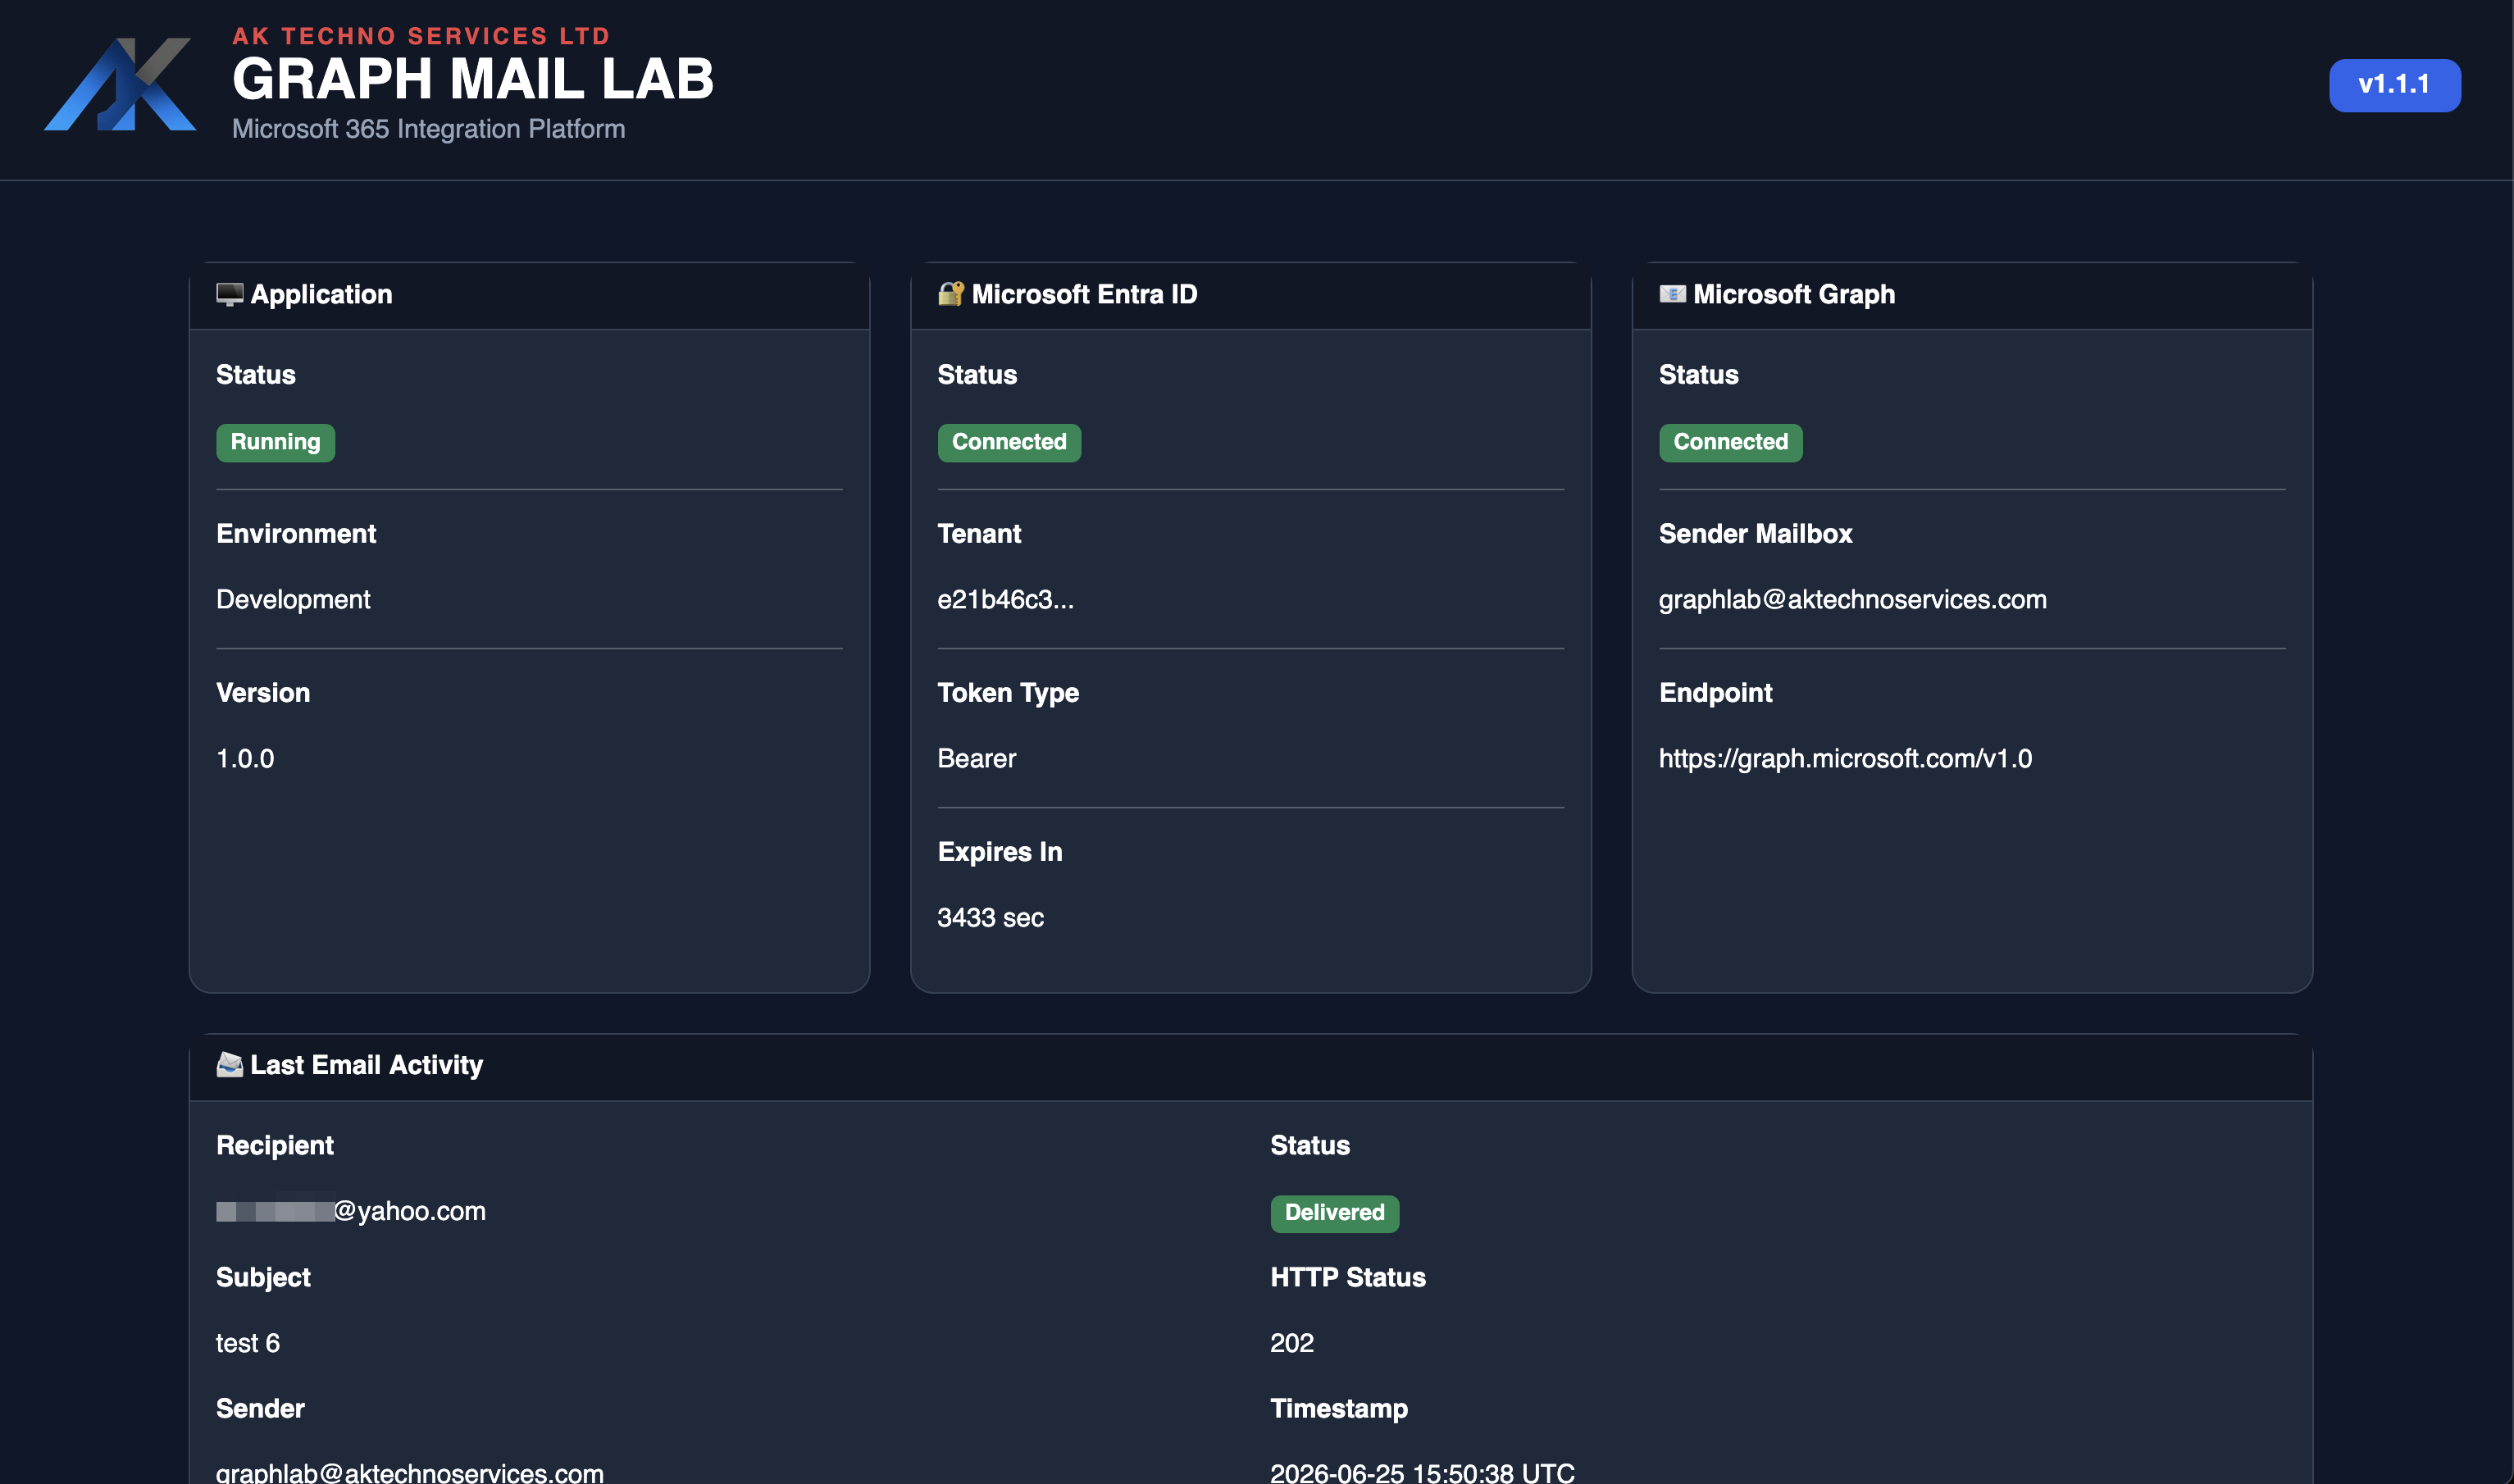This screenshot has width=2514, height=1484.
Task: Click the Delivered status badge
Action: (x=1334, y=1213)
